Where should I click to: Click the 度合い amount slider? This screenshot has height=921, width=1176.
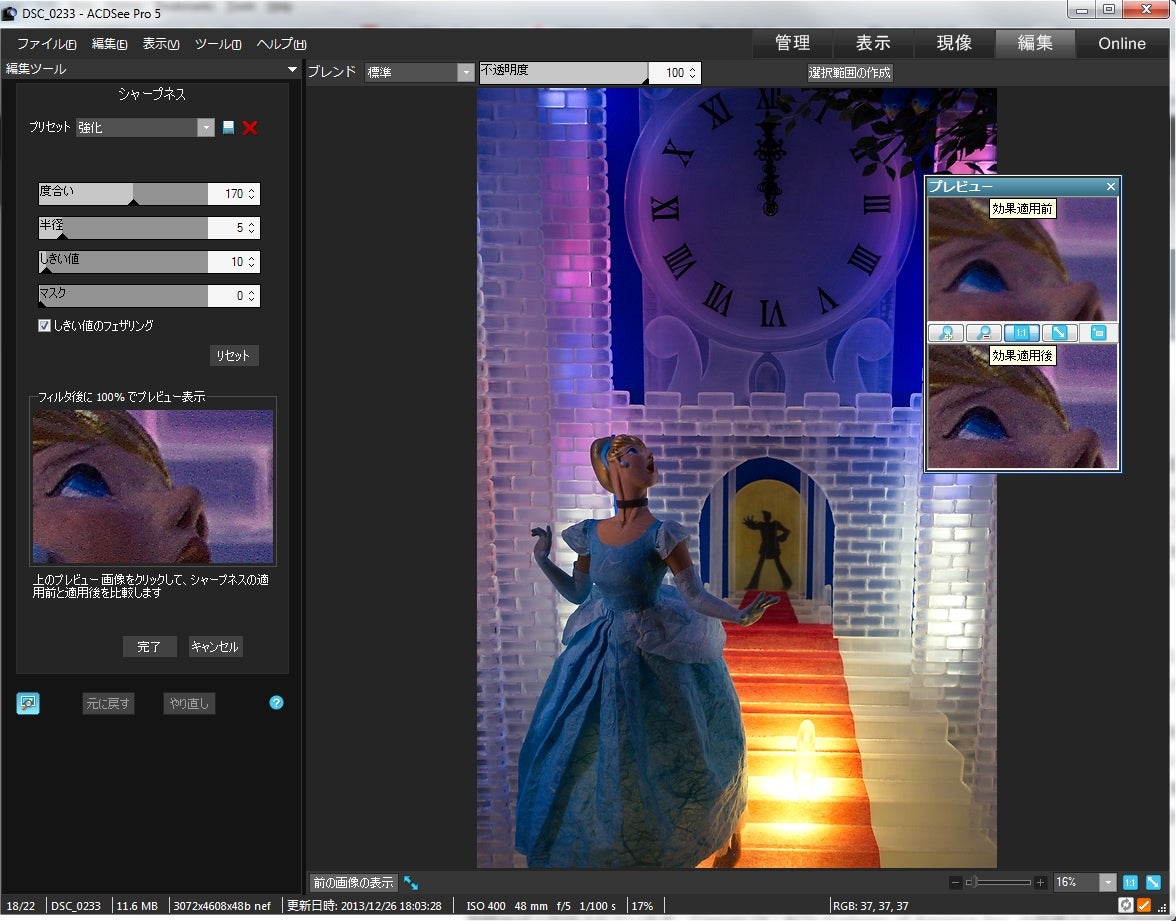(x=123, y=194)
